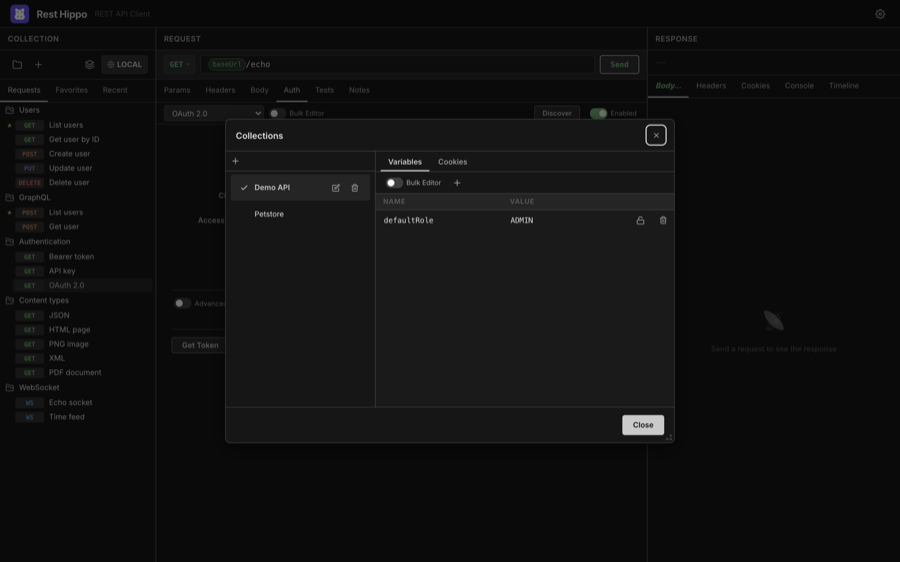The height and width of the screenshot is (562, 900).
Task: Open the OAuth 2.0 auth type dropdown
Action: (214, 114)
